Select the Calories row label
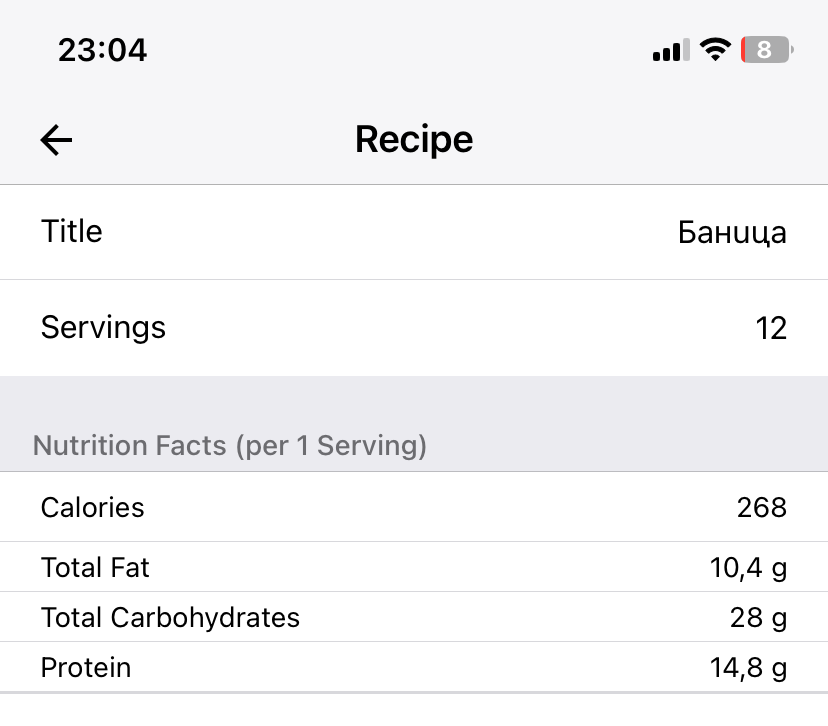The image size is (828, 726). point(93,508)
